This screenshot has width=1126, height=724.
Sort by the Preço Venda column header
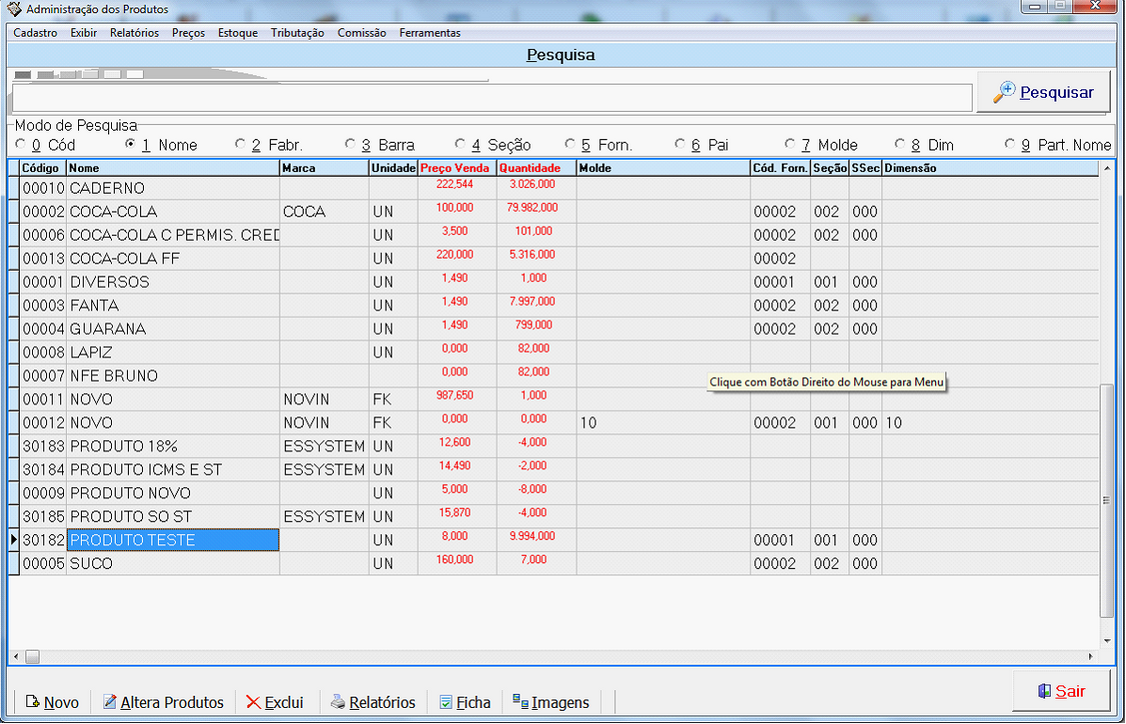point(456,168)
